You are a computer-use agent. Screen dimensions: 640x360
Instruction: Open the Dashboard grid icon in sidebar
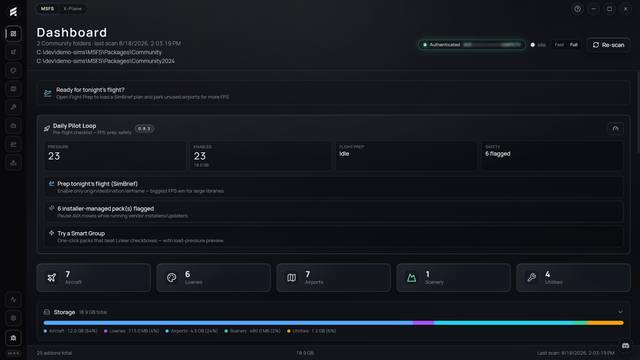13,33
